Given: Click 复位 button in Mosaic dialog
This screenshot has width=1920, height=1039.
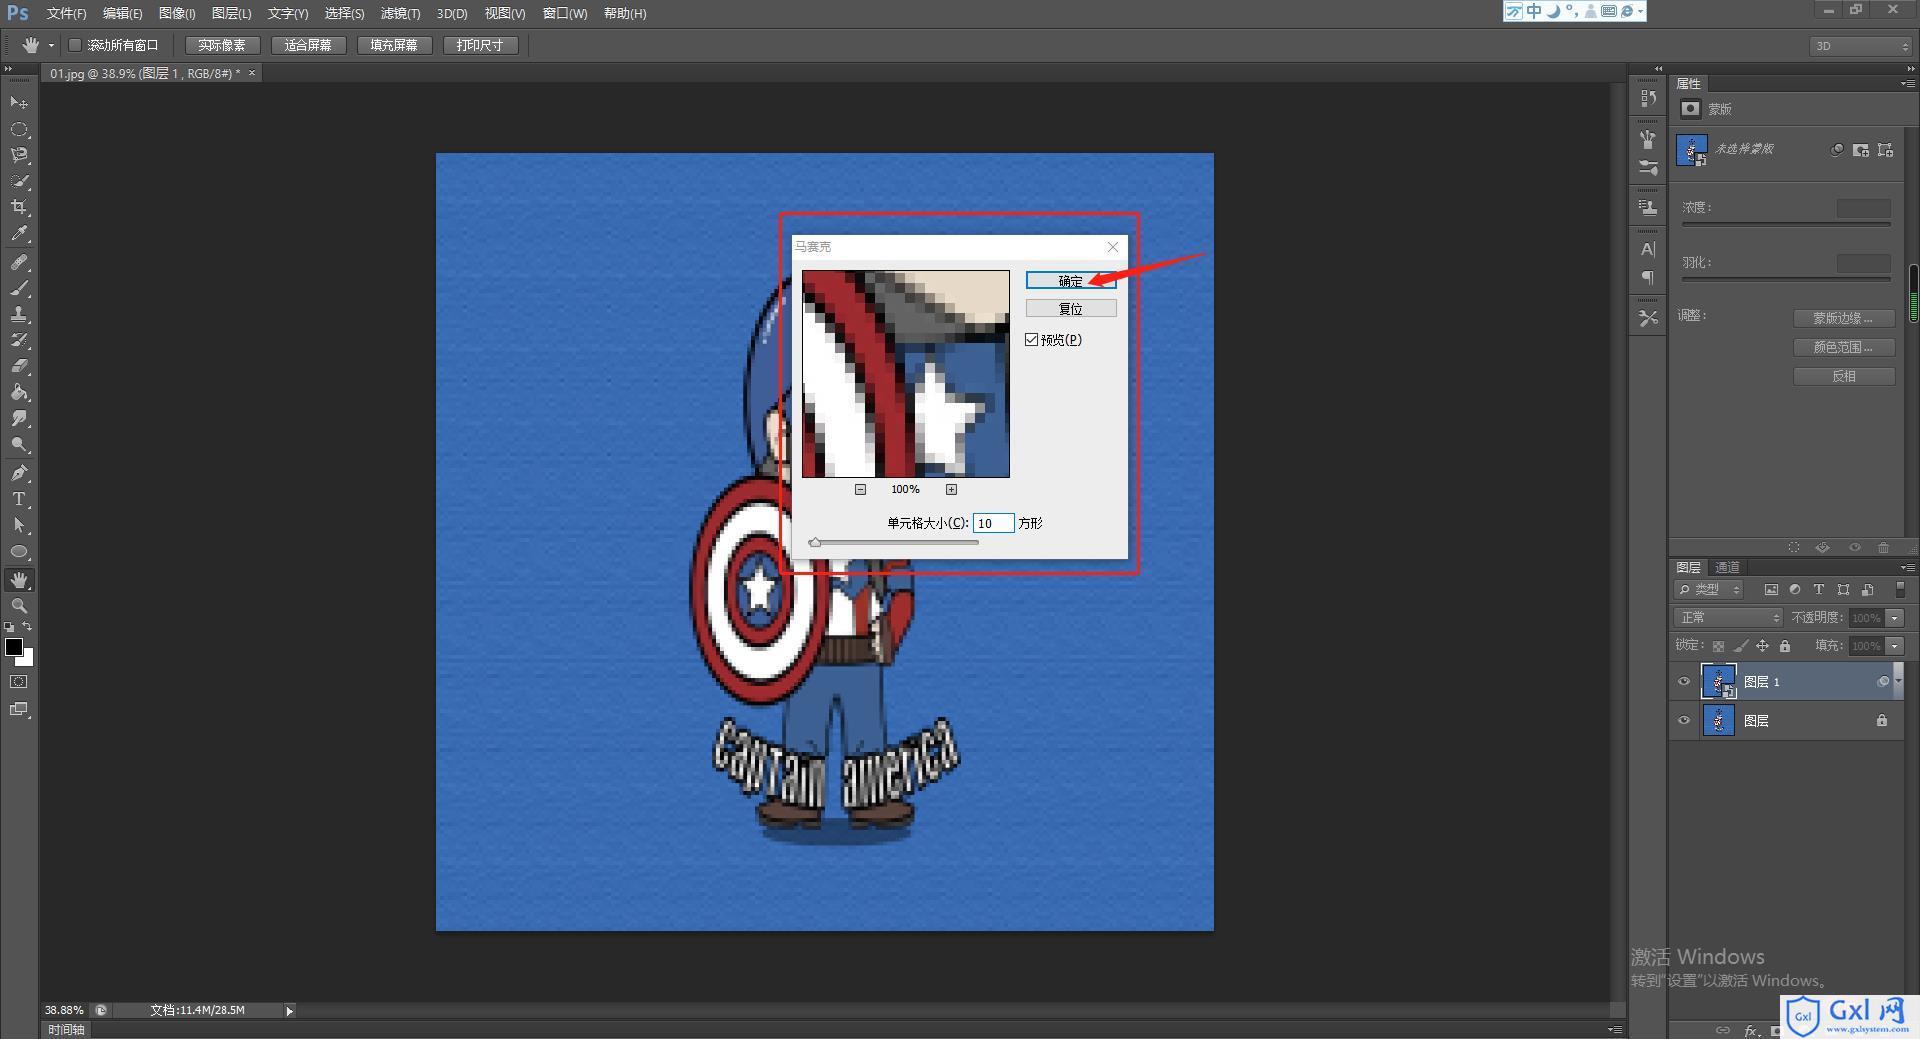Looking at the screenshot, I should coord(1071,309).
